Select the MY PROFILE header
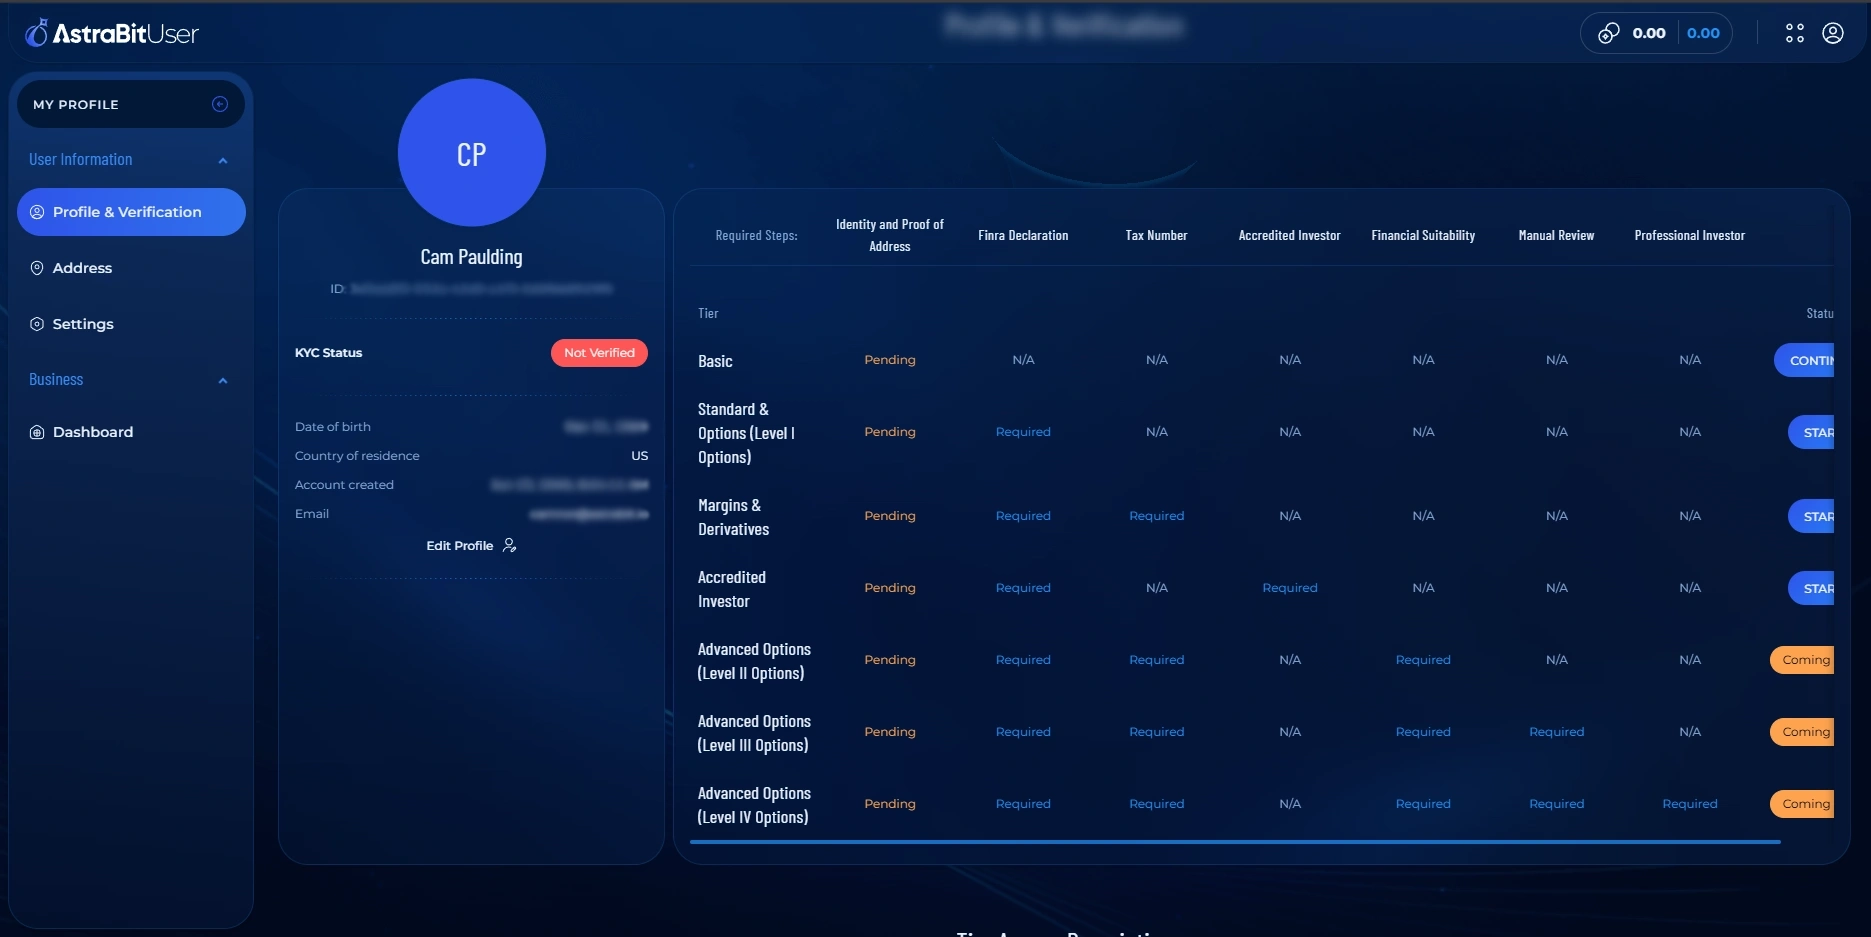The width and height of the screenshot is (1871, 937). [x=131, y=104]
